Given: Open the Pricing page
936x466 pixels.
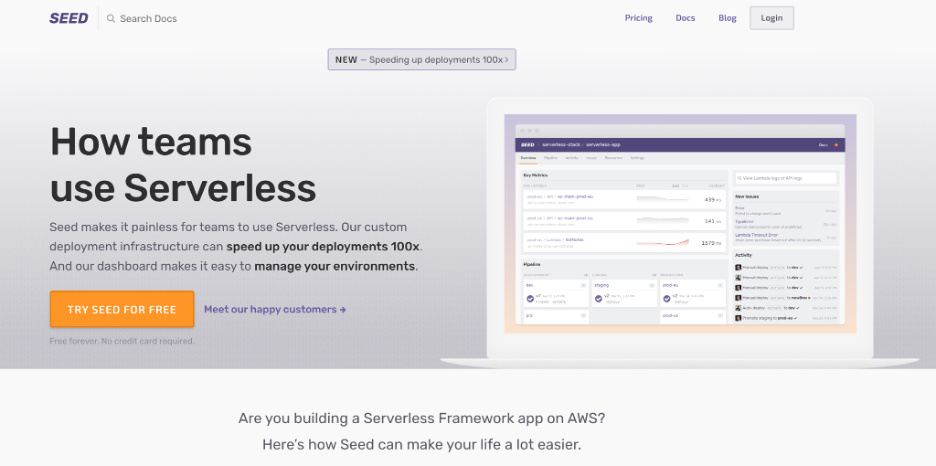Looking at the screenshot, I should pos(639,18).
